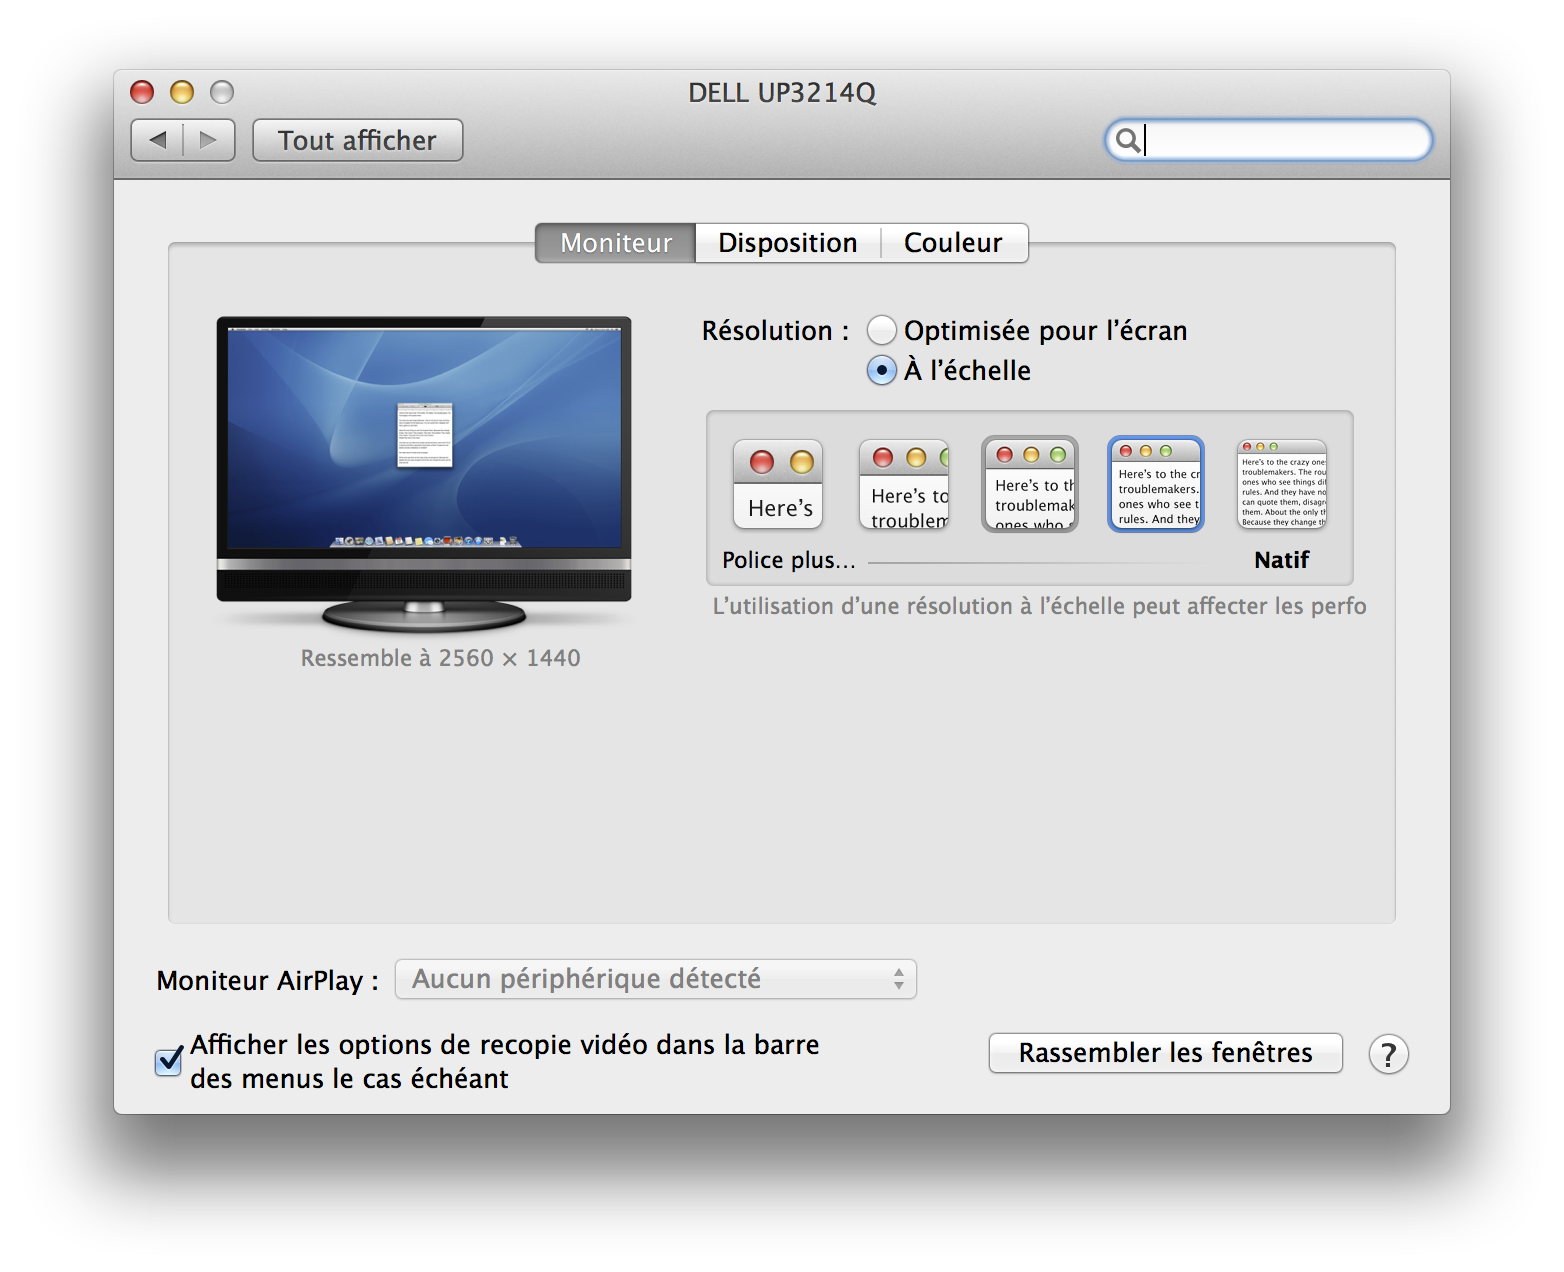
Task: Select Optimisée pour l'écran resolution option
Action: click(x=881, y=330)
